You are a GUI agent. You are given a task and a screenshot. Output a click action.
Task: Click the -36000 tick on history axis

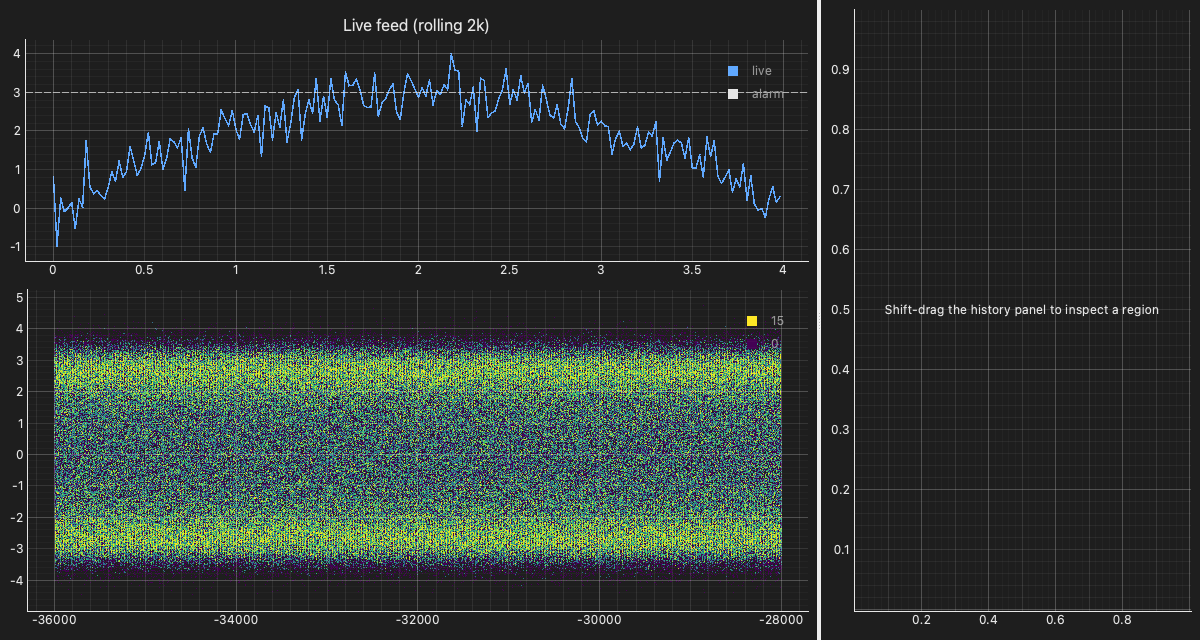click(55, 621)
